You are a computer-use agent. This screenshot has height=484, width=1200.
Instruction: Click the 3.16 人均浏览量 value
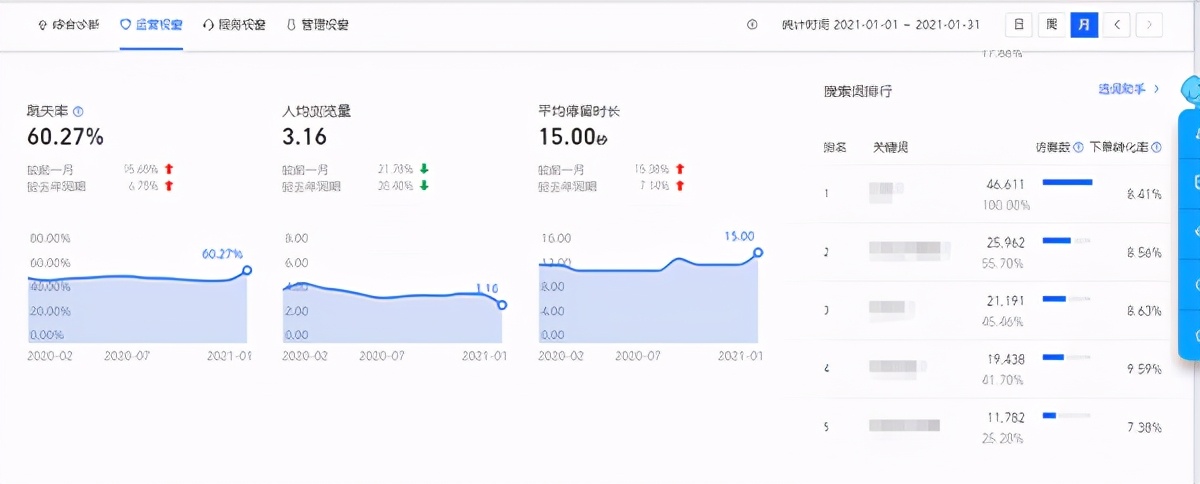click(305, 137)
